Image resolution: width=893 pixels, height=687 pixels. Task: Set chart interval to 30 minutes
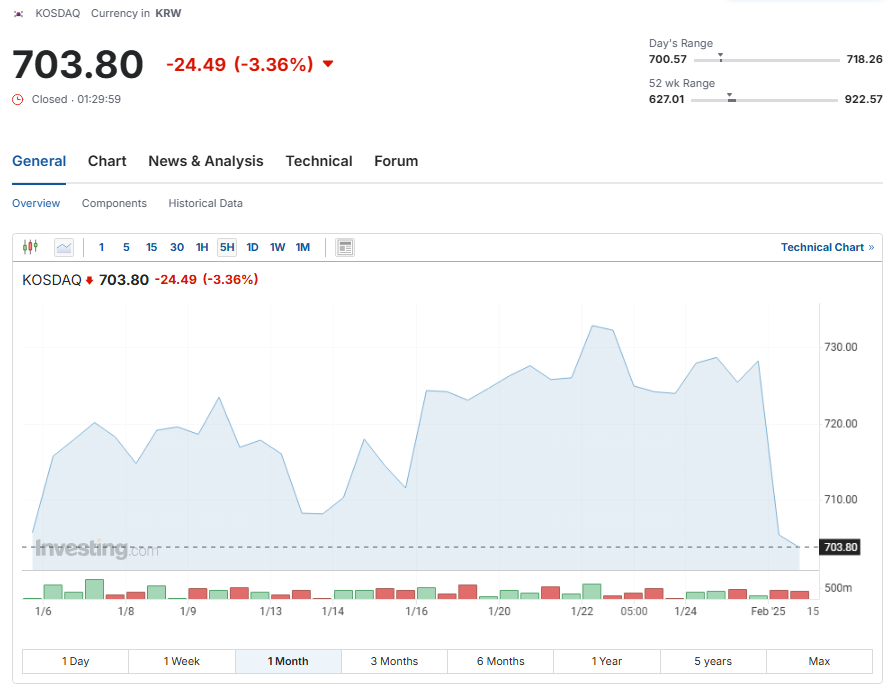pyautogui.click(x=177, y=247)
